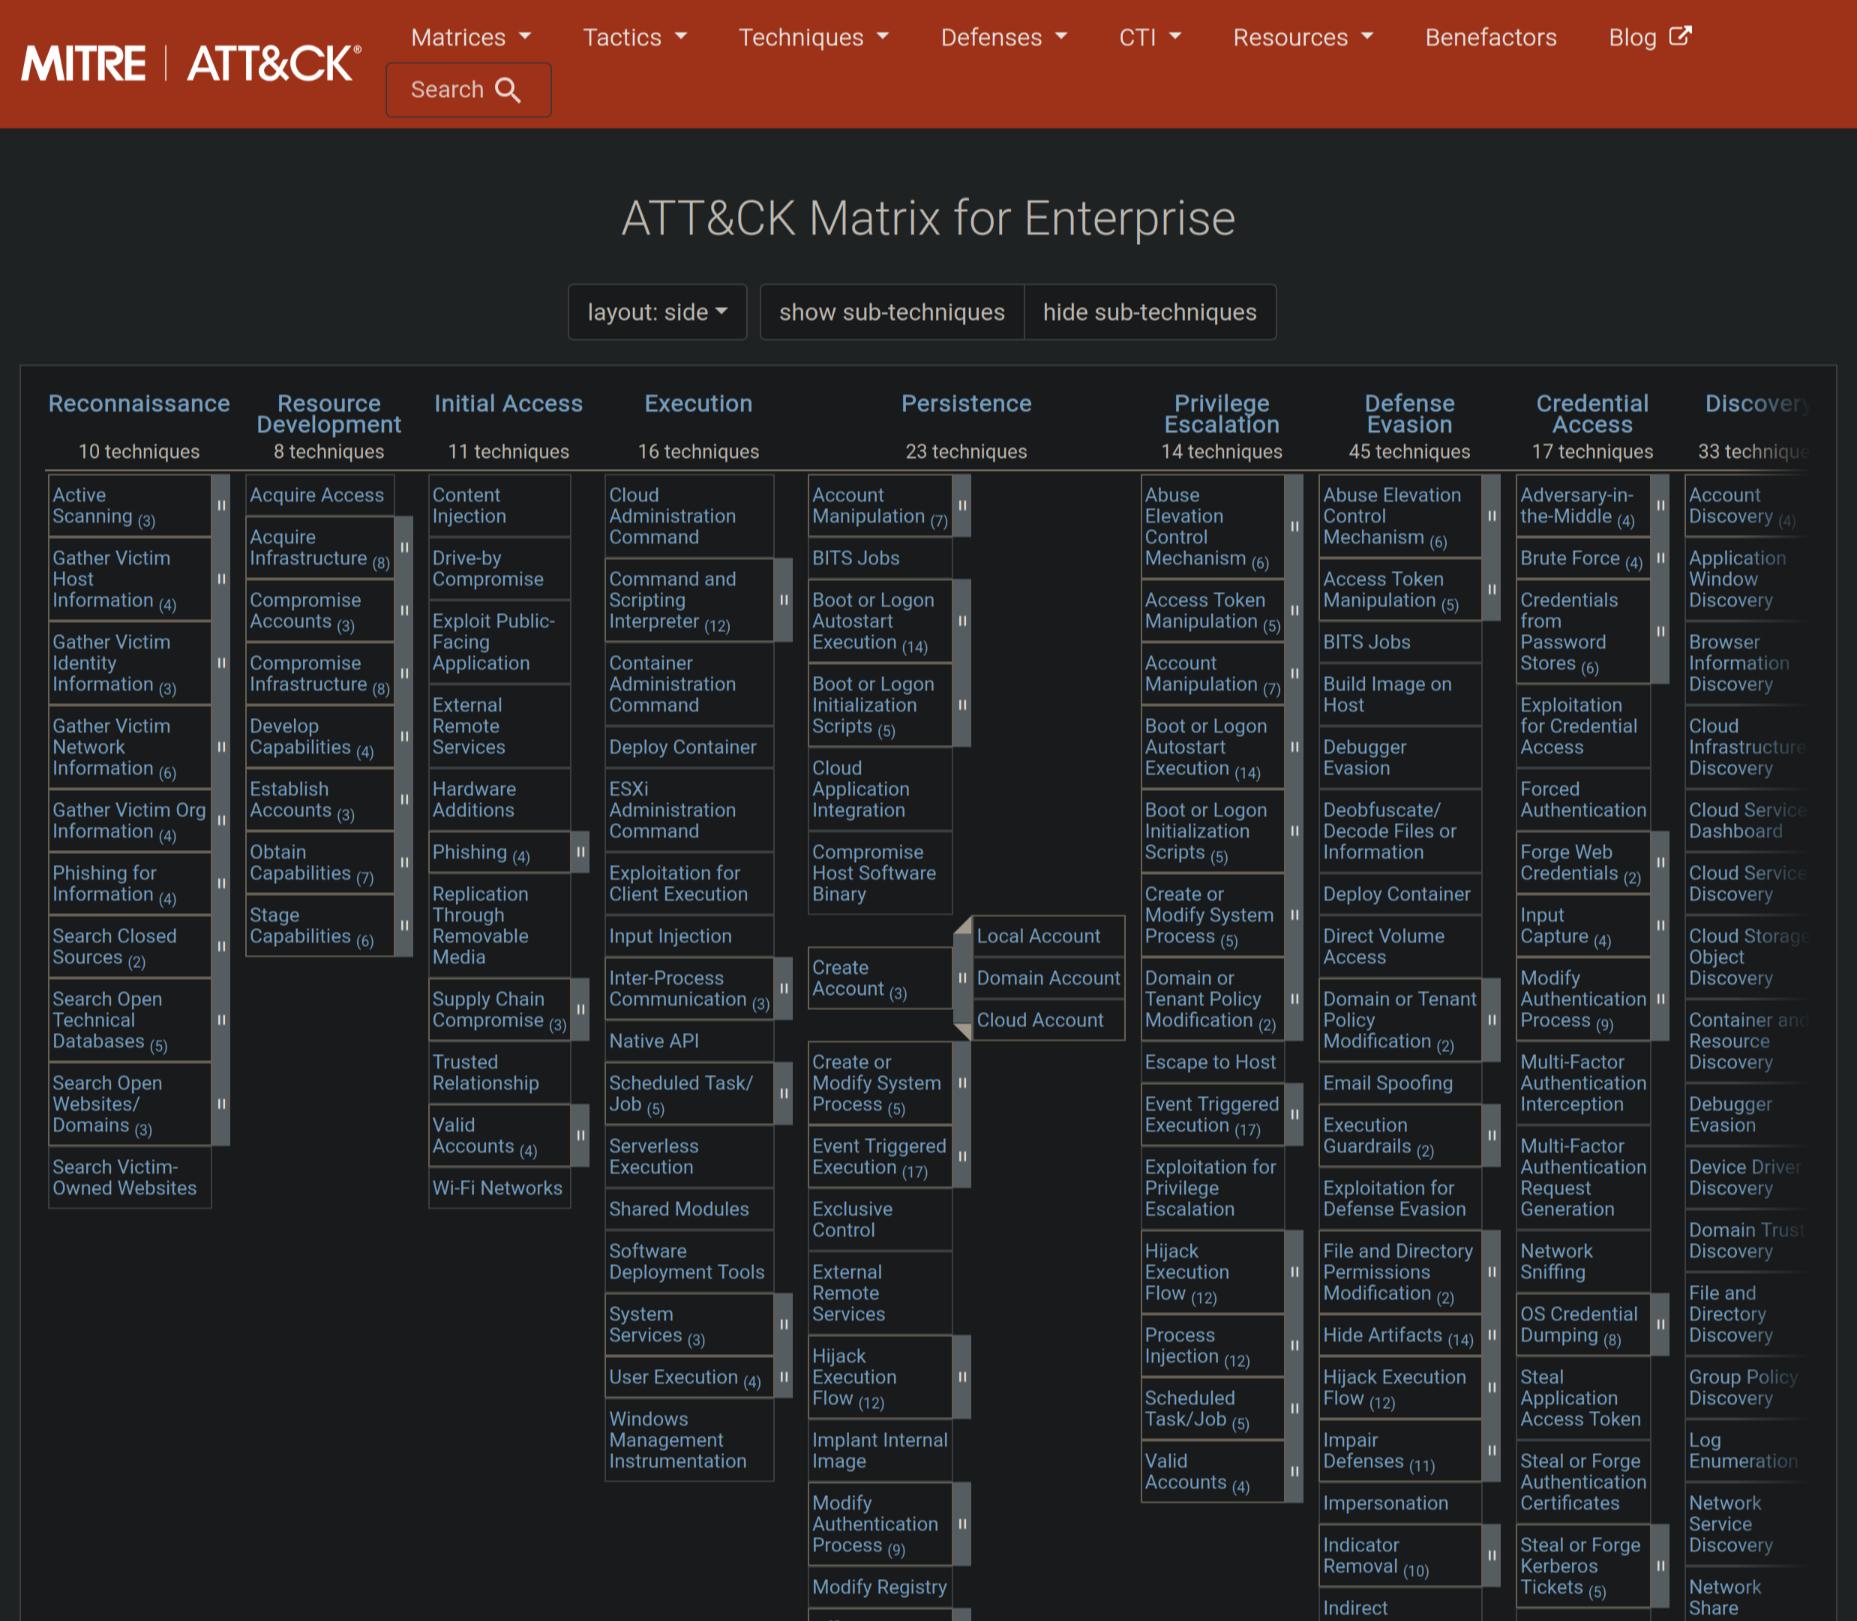The image size is (1857, 1621).
Task: Expand Stage Capabilities sub-techniques handle
Action: [x=404, y=925]
